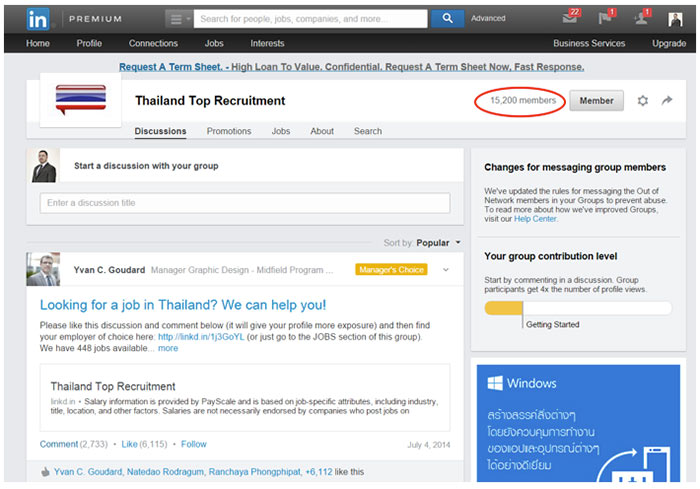
Task: Click the LinkedIn logo icon
Action: click(38, 19)
